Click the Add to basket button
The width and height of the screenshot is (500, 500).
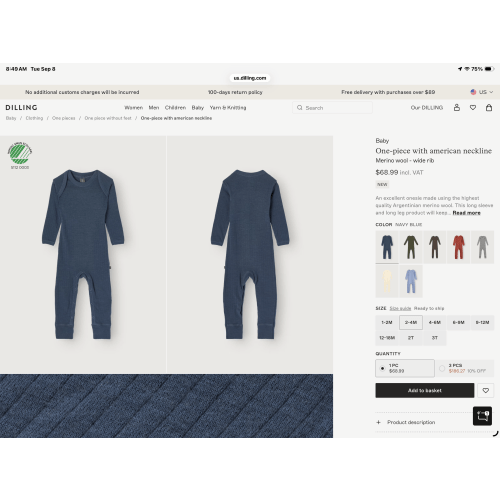[425, 390]
